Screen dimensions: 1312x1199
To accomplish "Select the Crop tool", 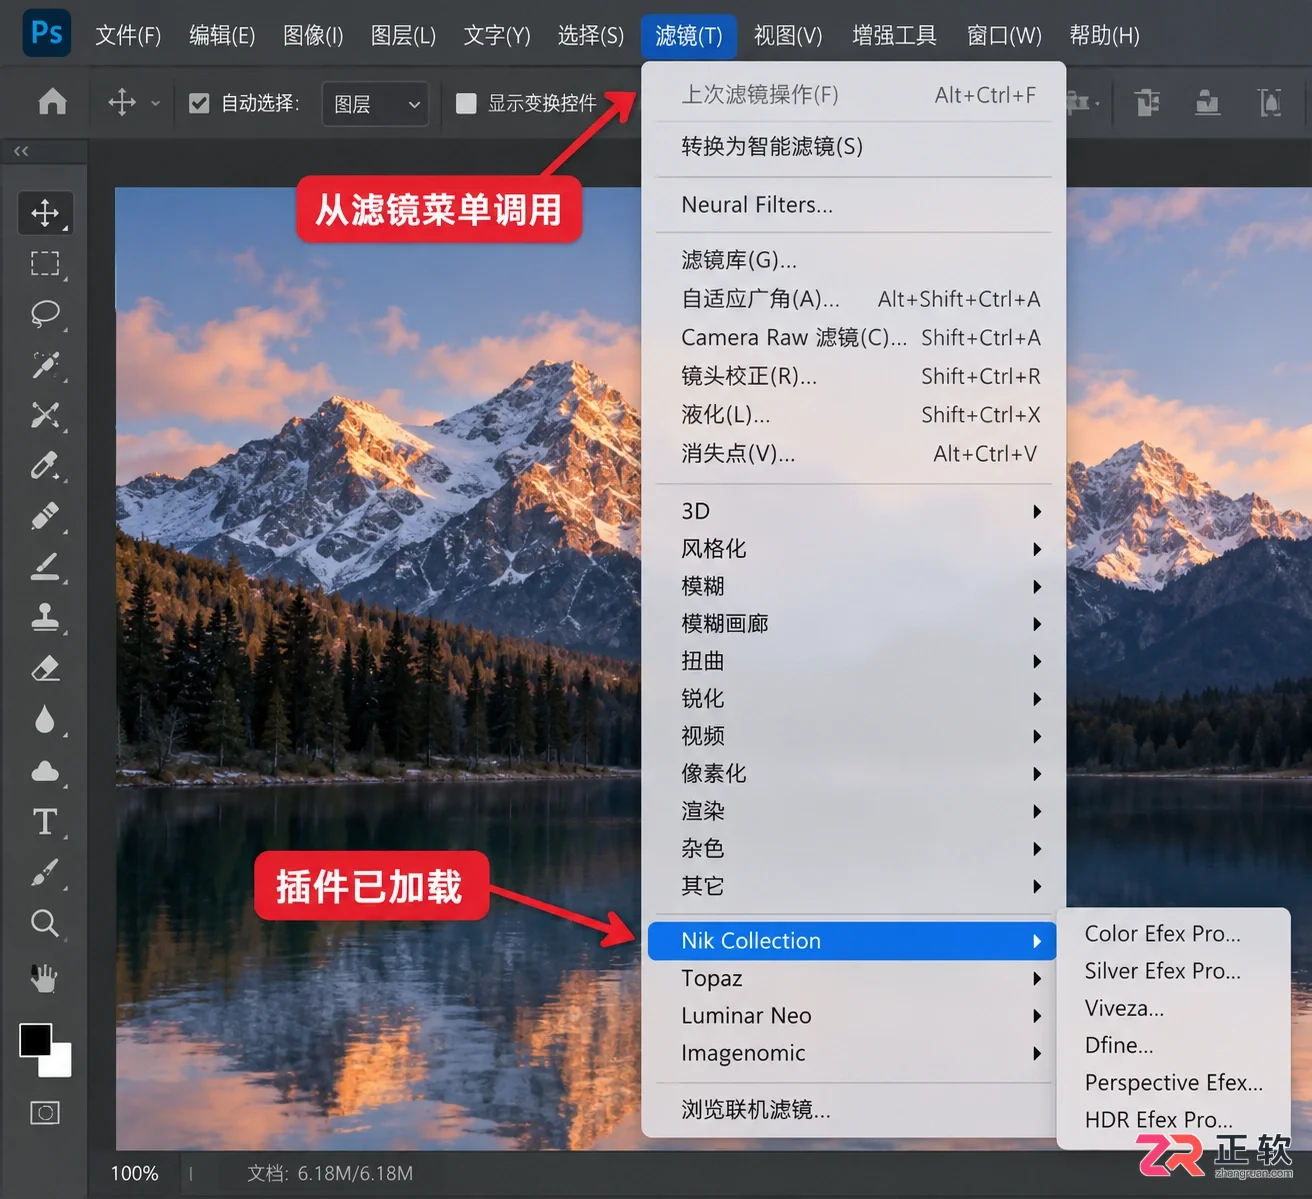I will (45, 415).
